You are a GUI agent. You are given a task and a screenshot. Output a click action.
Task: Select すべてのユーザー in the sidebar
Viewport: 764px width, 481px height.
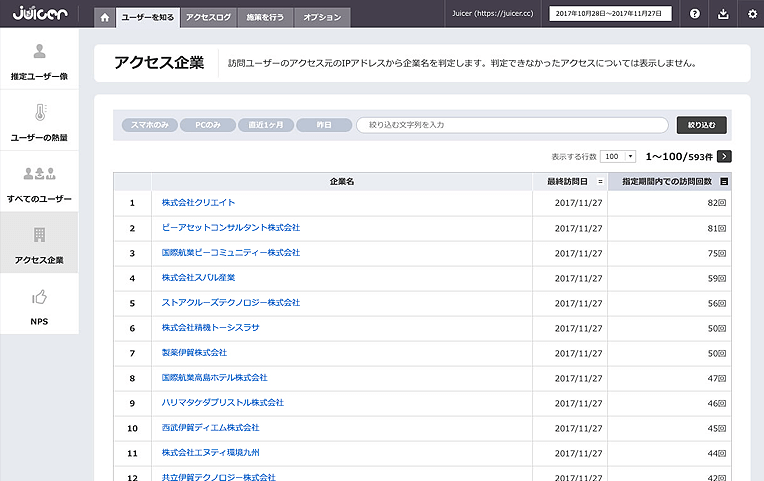point(39,184)
